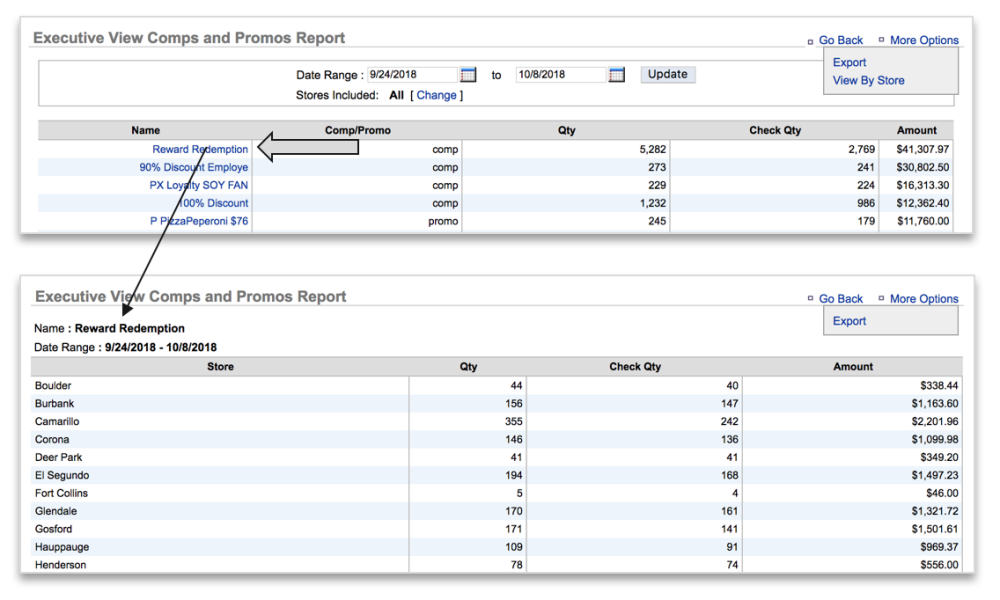Select View By Store menu option
This screenshot has height=600, width=1000.
pos(868,80)
